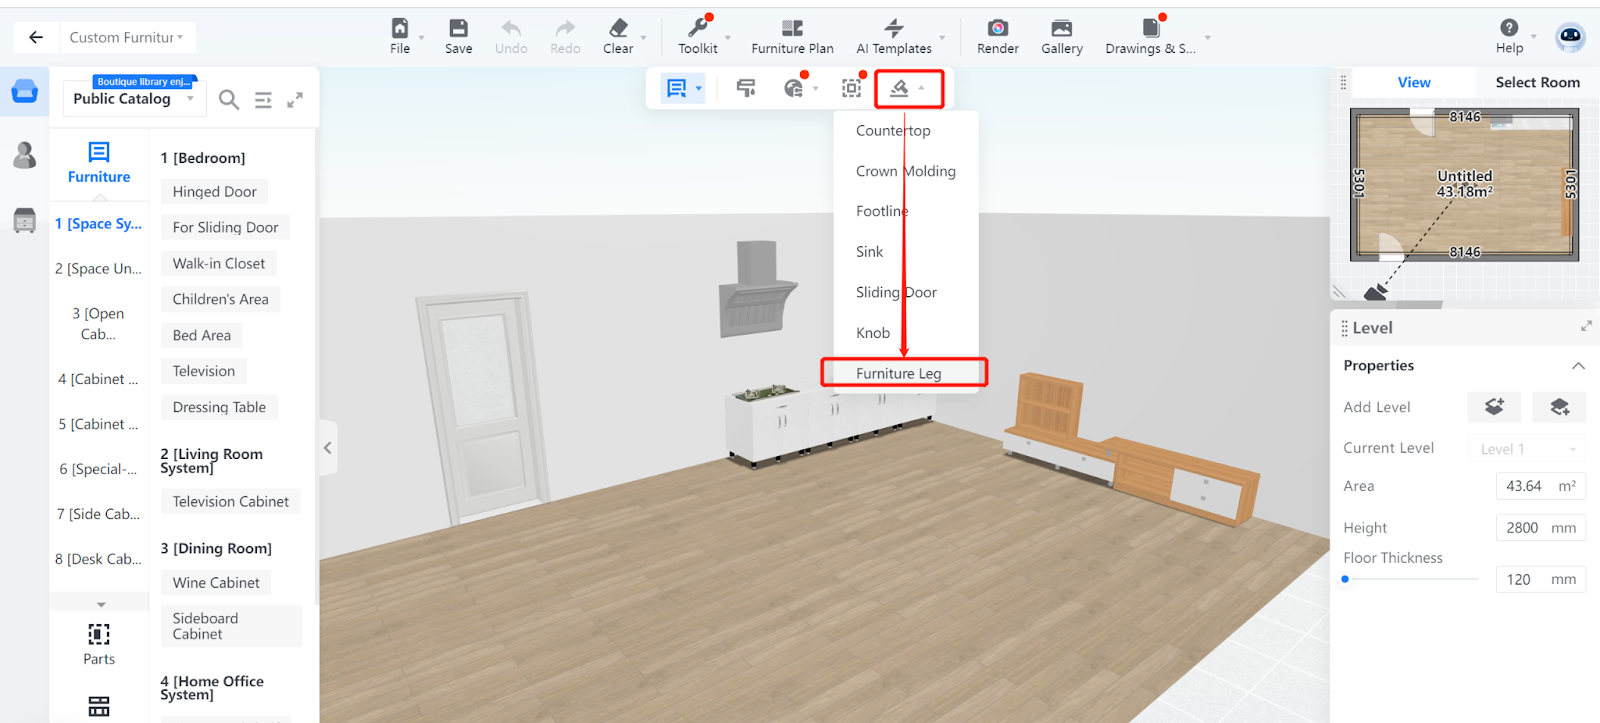Click the Hinged Door category button
Viewport: 1600px width, 723px height.
[x=214, y=192]
